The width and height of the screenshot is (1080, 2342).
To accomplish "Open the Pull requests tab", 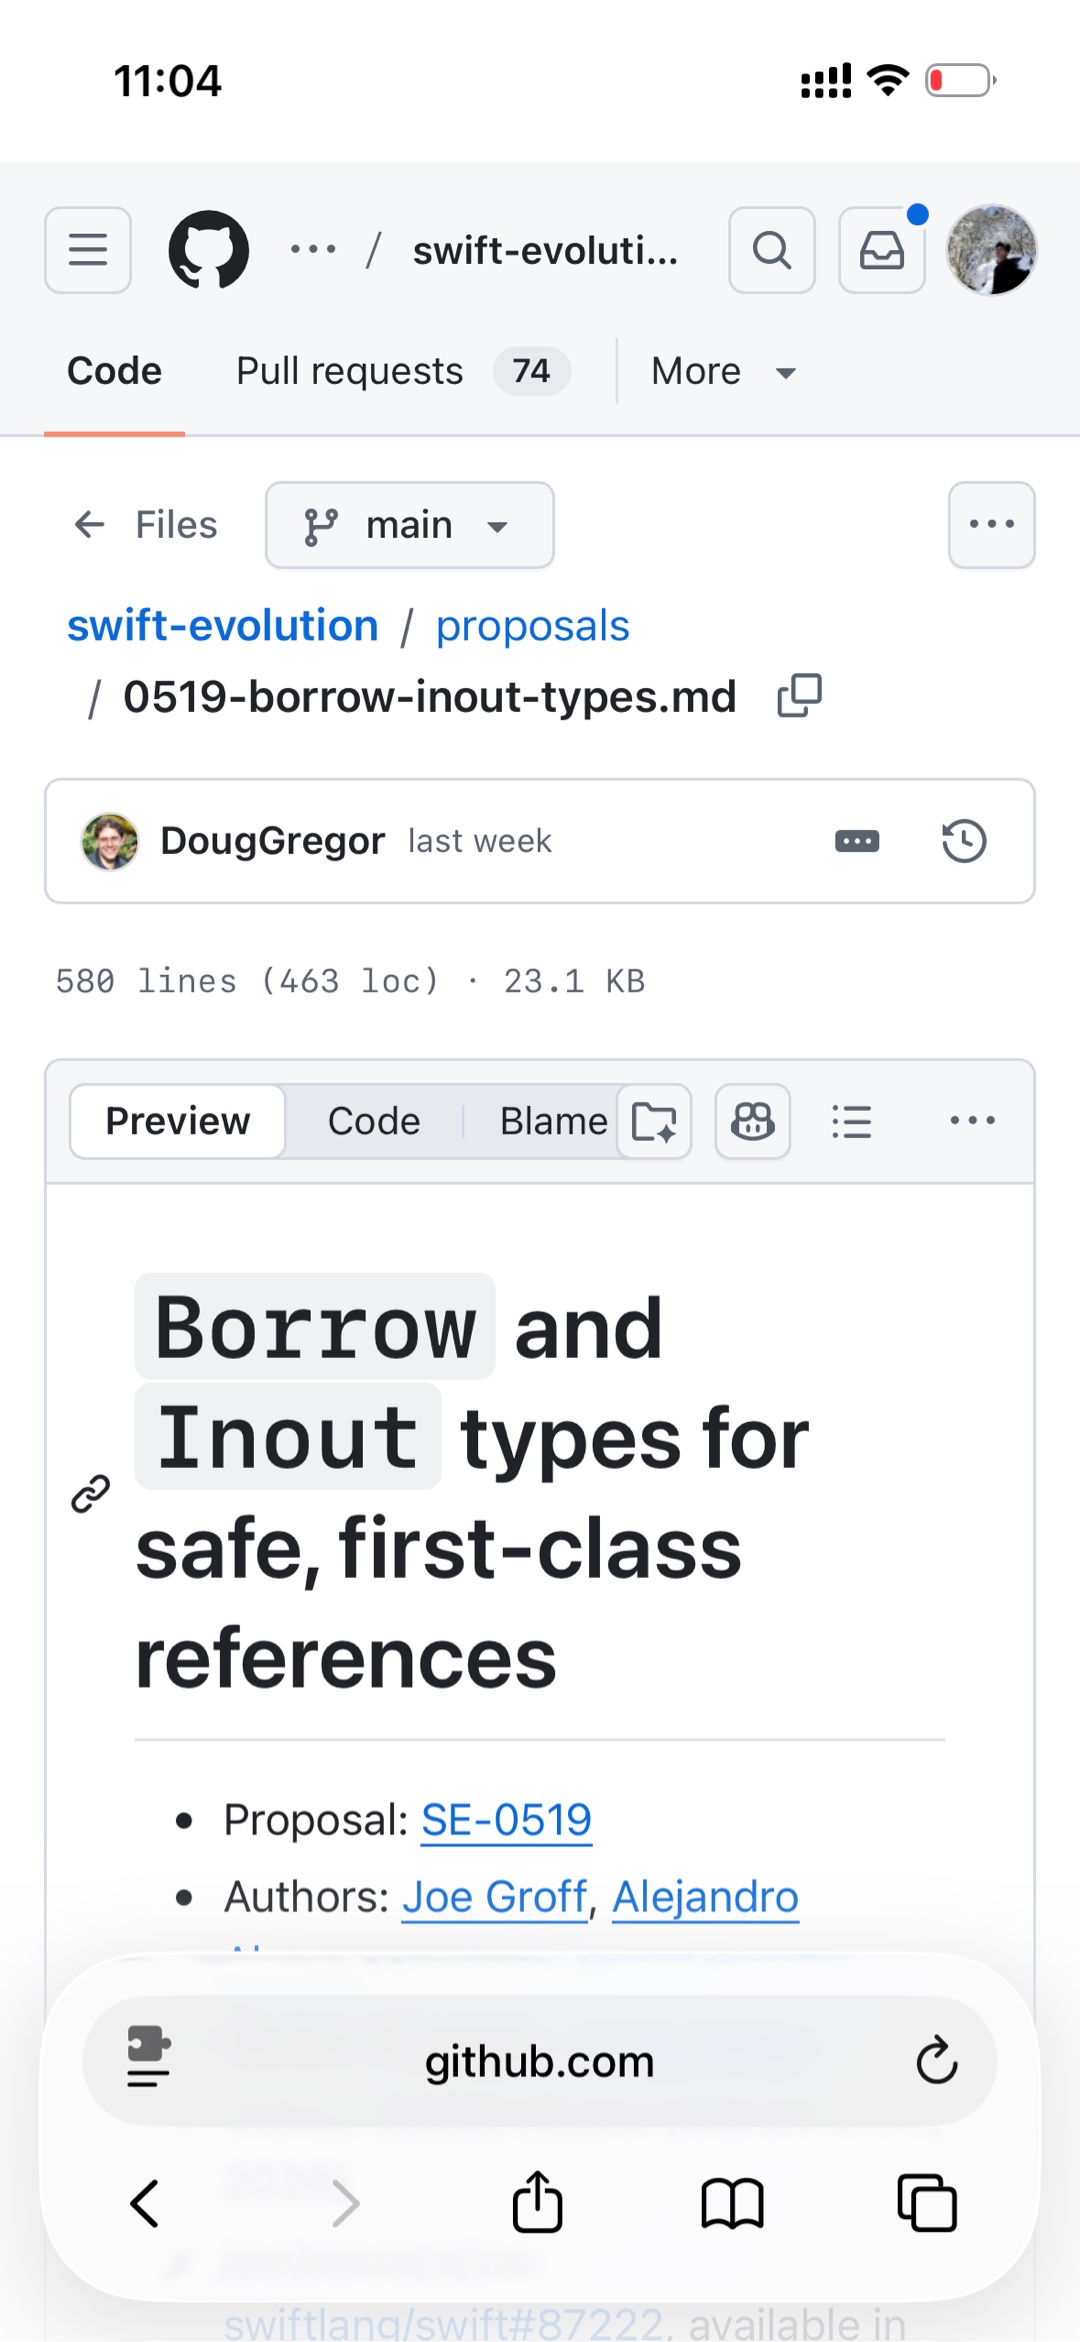I will [403, 371].
